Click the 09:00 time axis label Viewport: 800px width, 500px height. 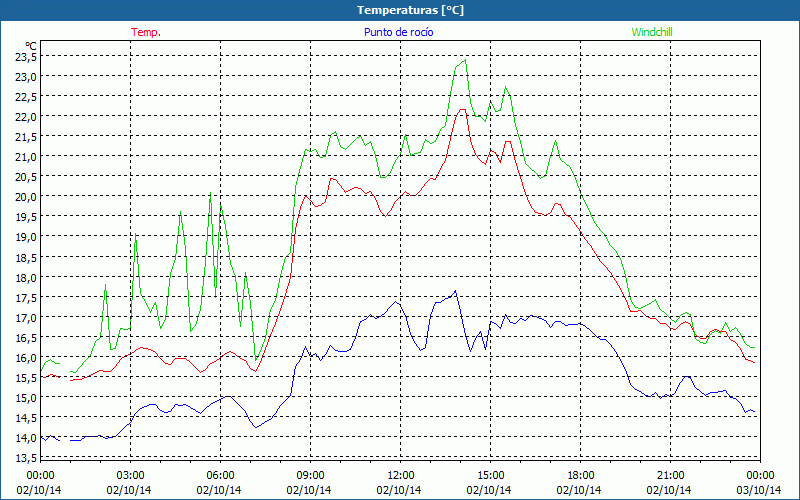coord(310,476)
